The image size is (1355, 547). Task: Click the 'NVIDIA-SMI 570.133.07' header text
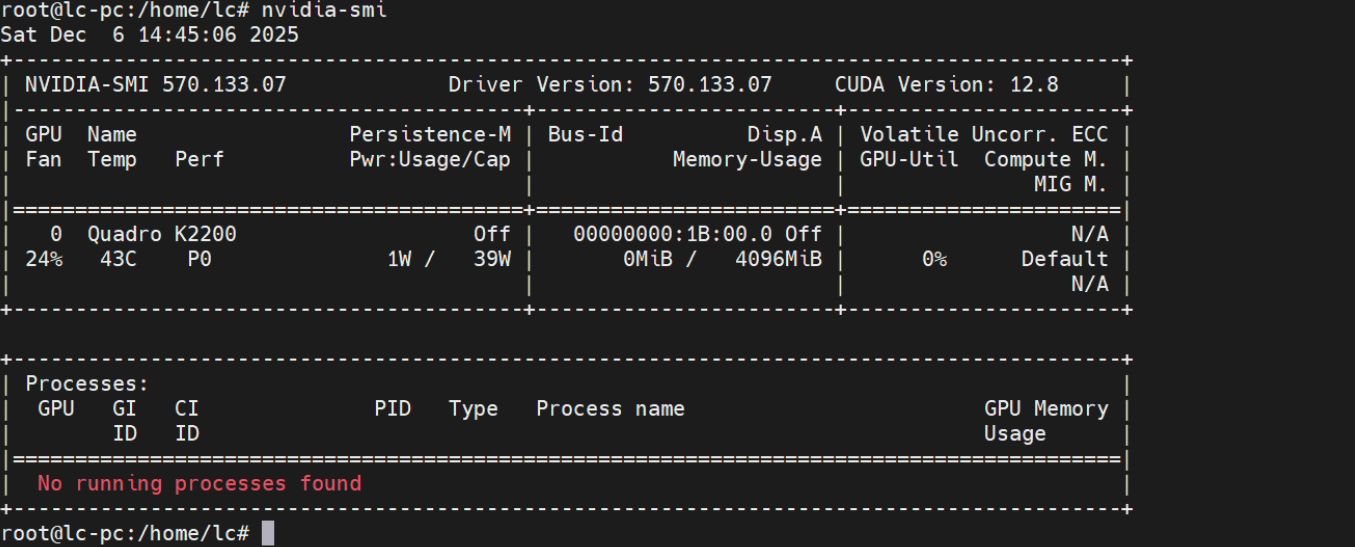coord(155,85)
